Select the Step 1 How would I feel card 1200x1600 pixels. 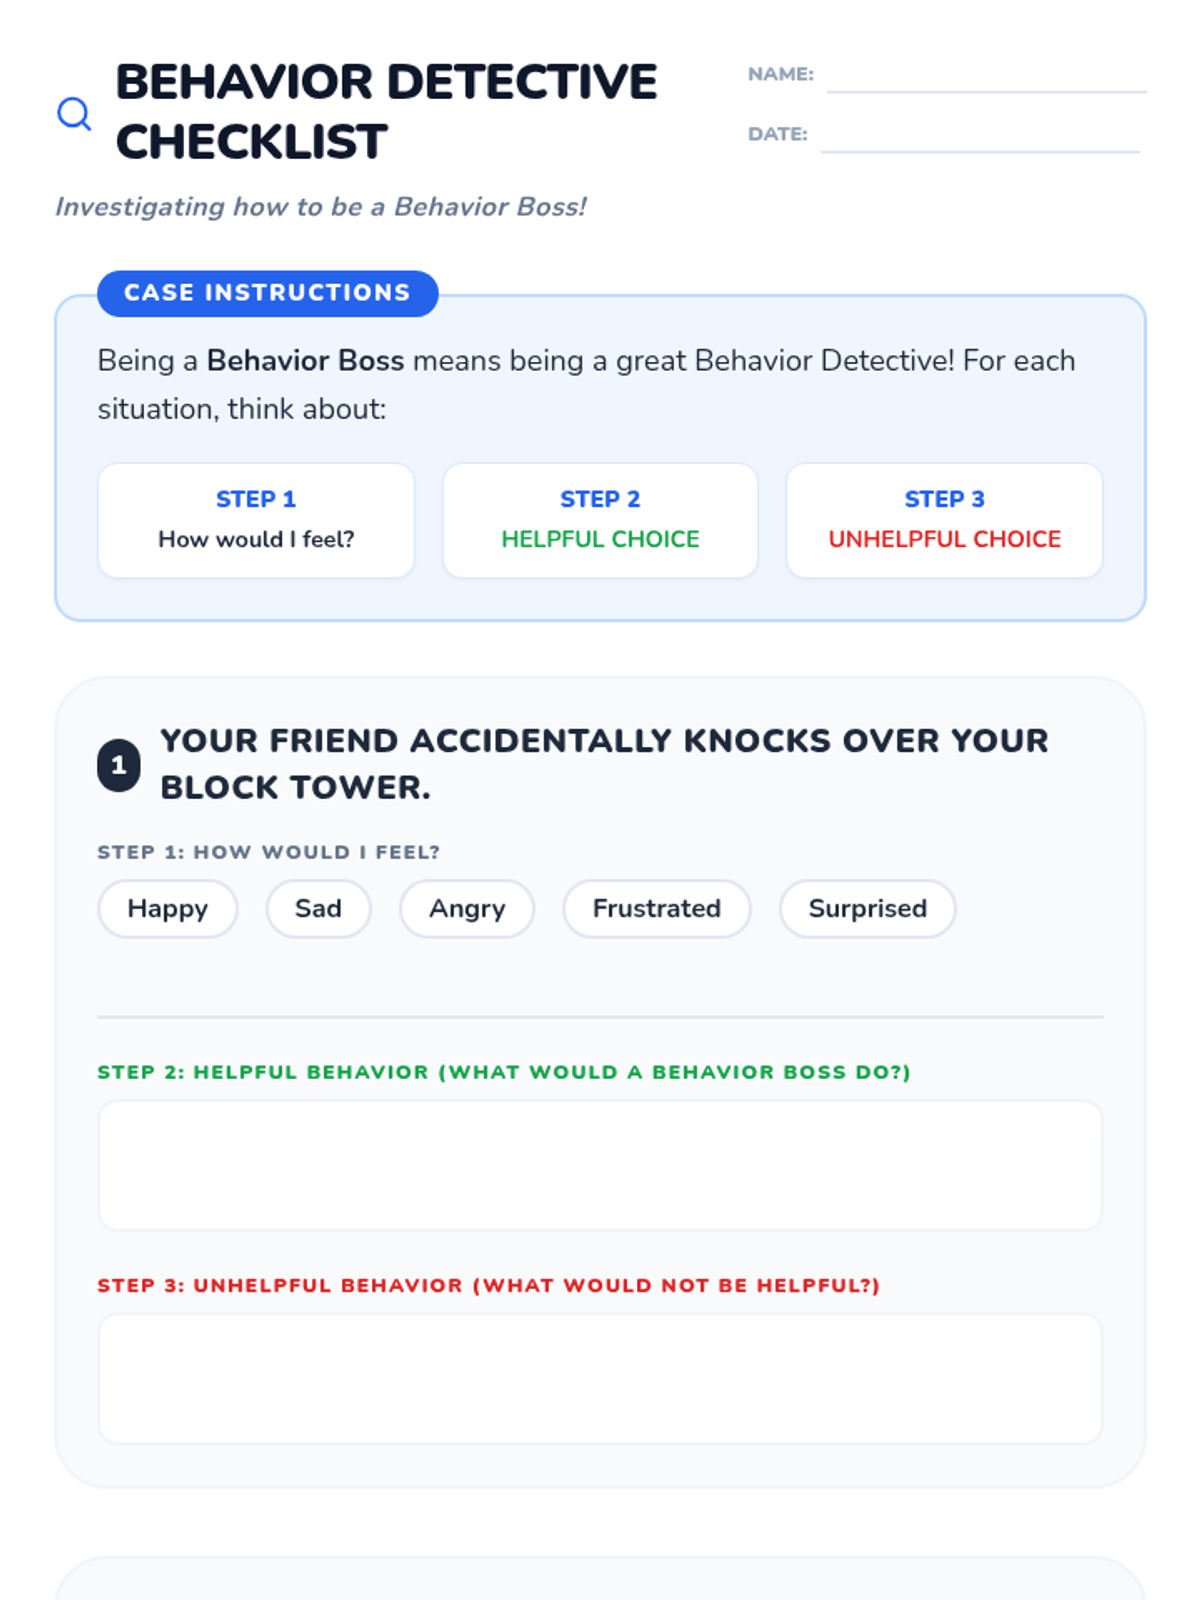click(256, 520)
